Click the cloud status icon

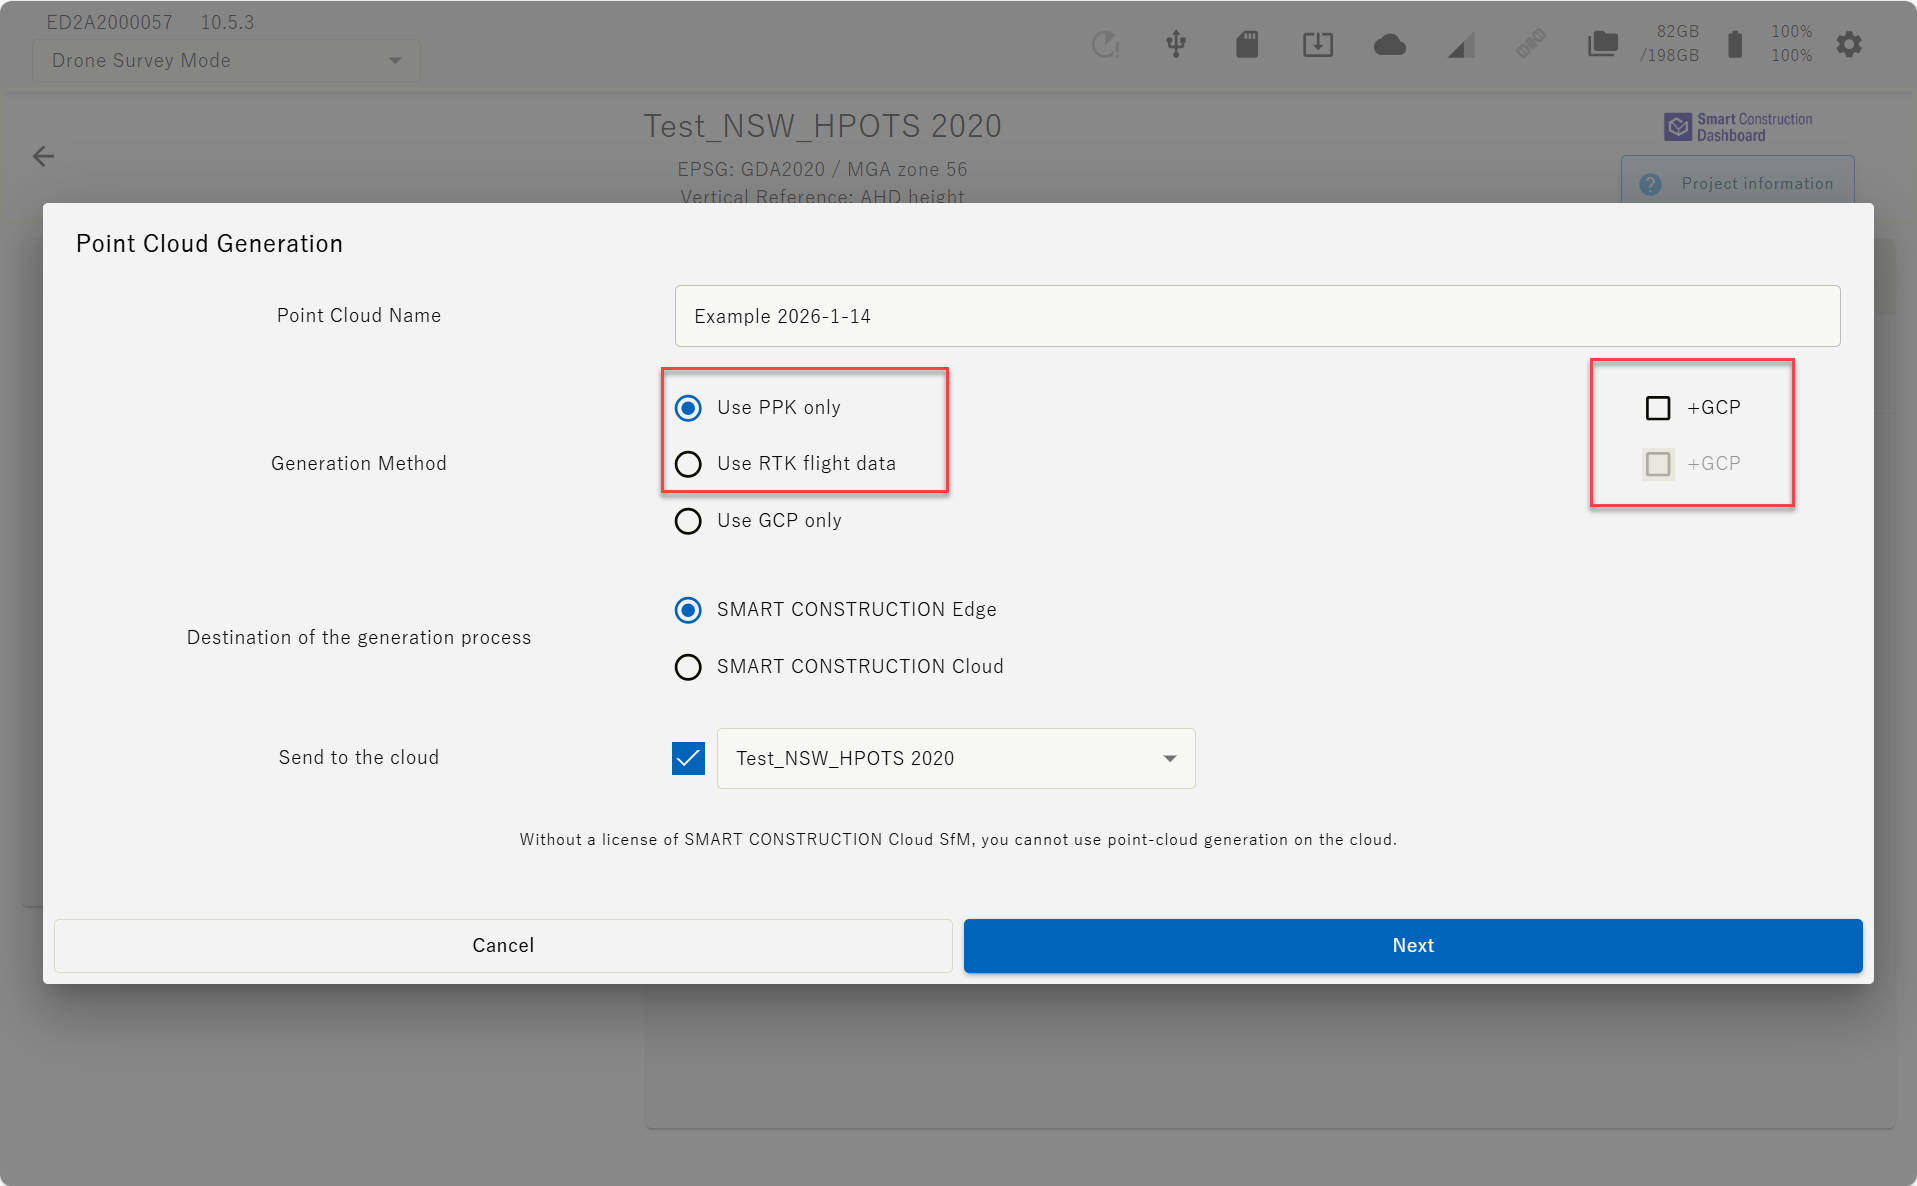[x=1390, y=44]
